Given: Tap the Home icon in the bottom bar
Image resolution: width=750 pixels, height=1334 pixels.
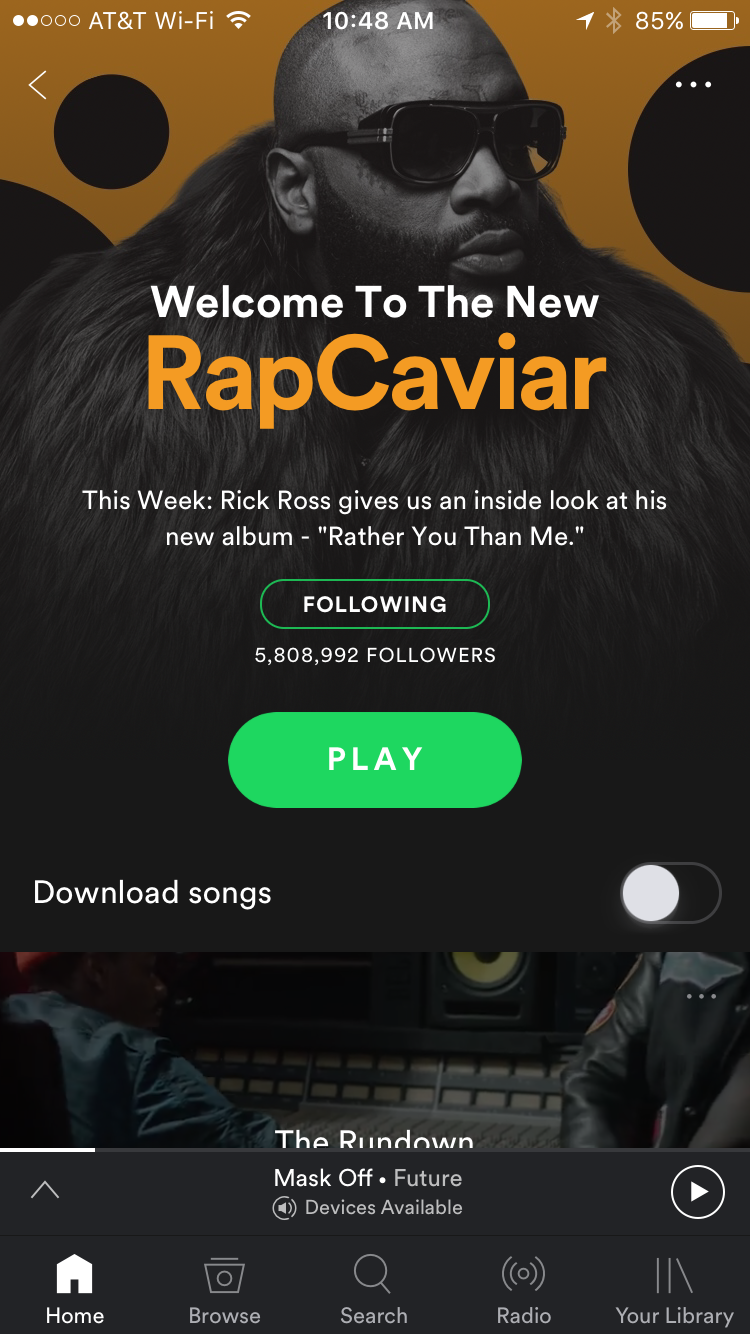Looking at the screenshot, I should click(x=74, y=1274).
